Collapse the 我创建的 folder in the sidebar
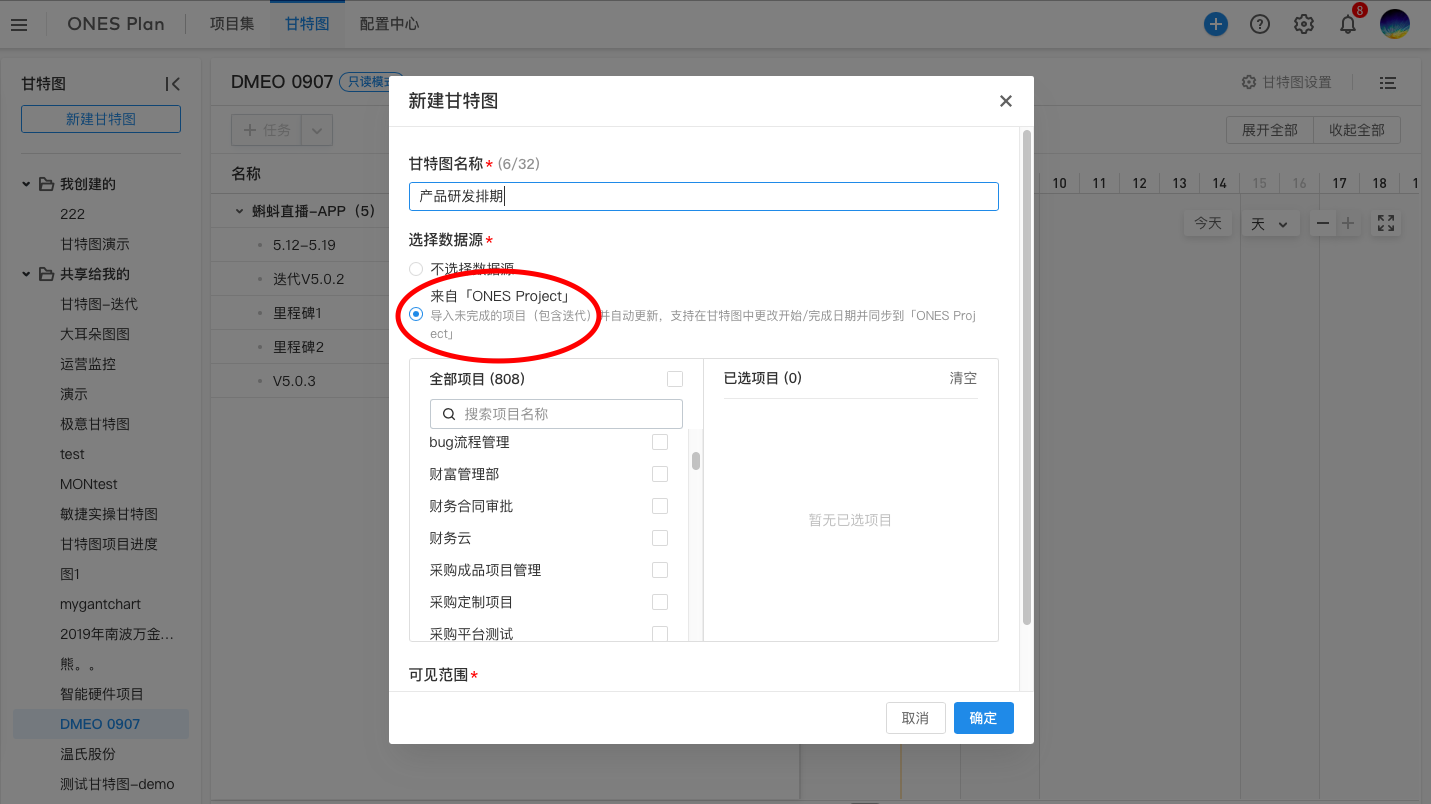Viewport: 1431px width, 804px height. pos(25,183)
